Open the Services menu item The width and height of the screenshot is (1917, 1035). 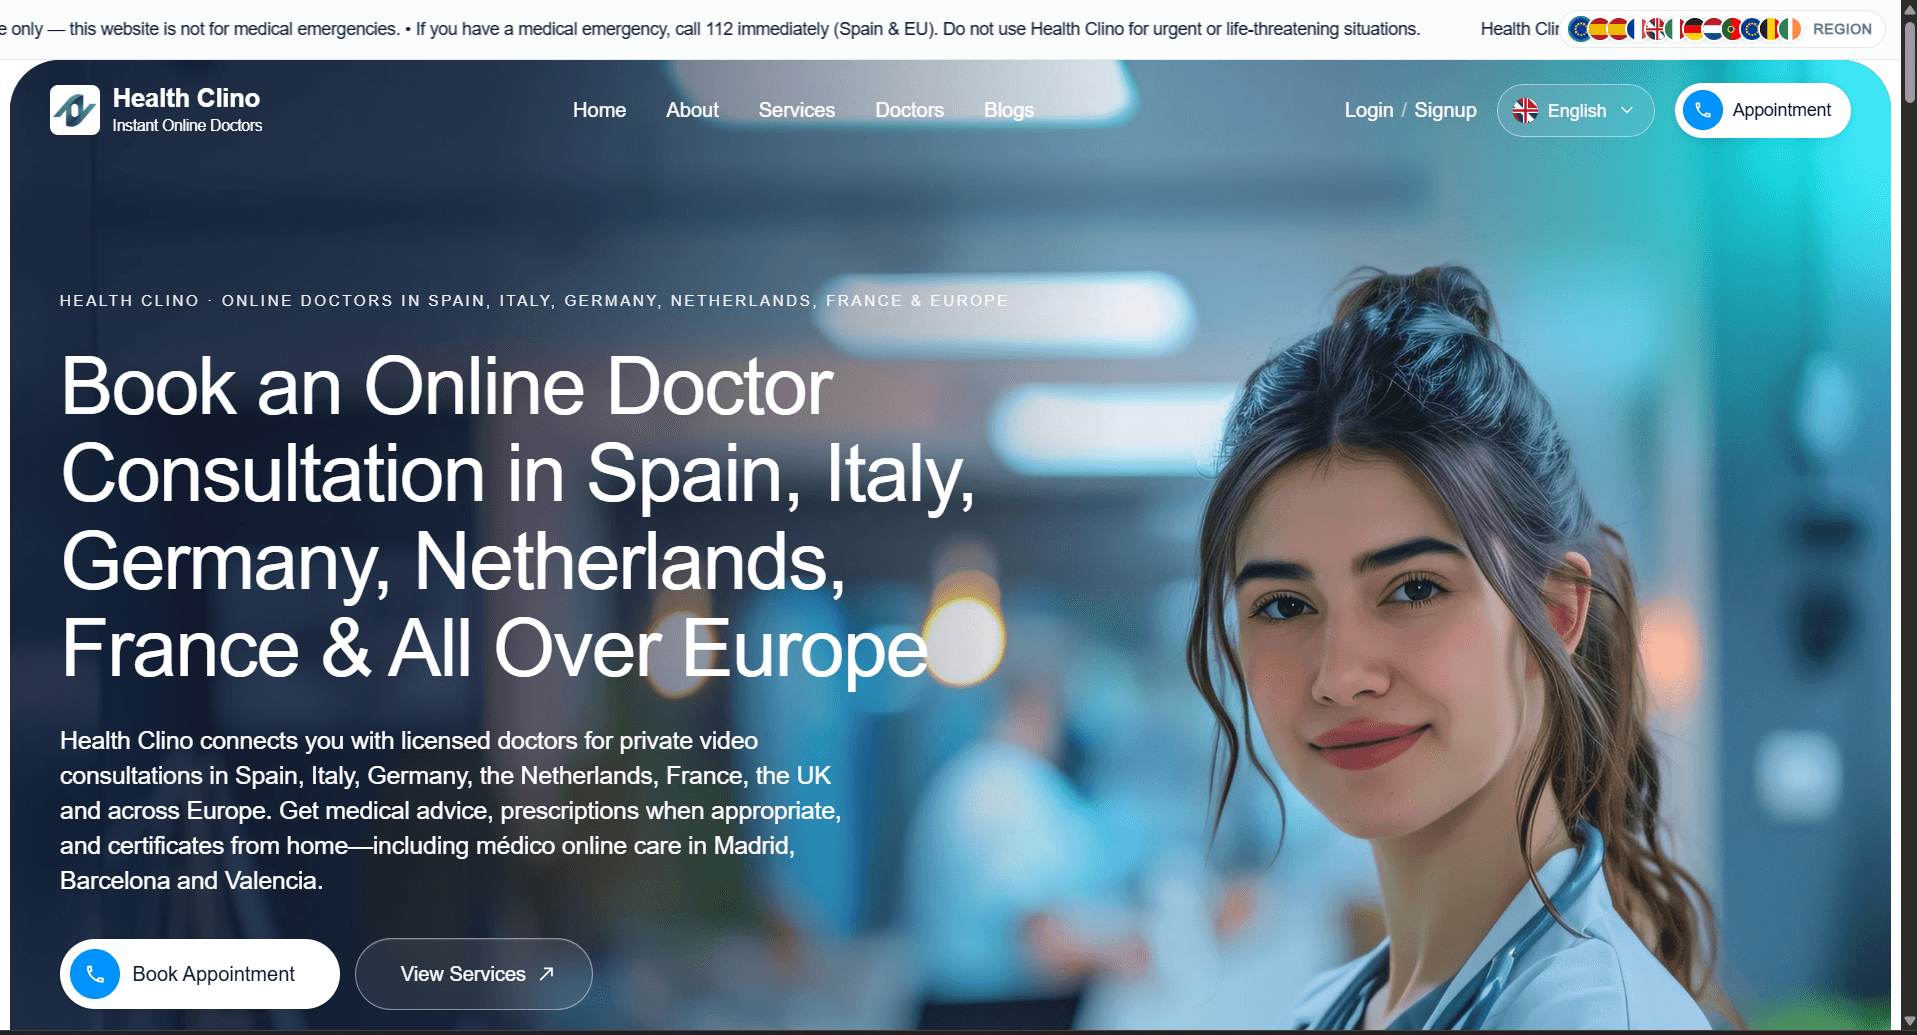796,110
